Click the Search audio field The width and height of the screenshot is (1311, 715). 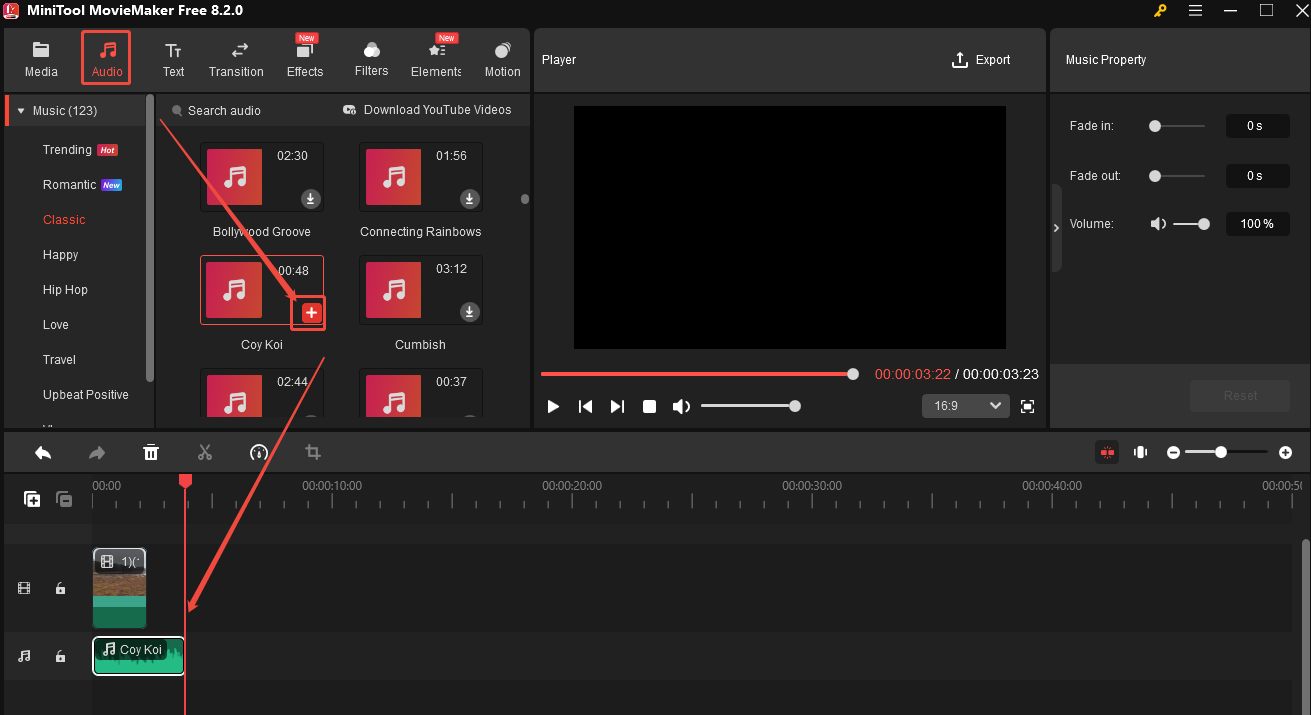tap(224, 111)
